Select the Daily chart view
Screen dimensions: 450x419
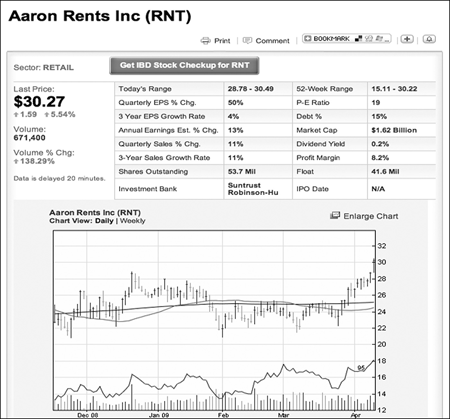[x=104, y=221]
